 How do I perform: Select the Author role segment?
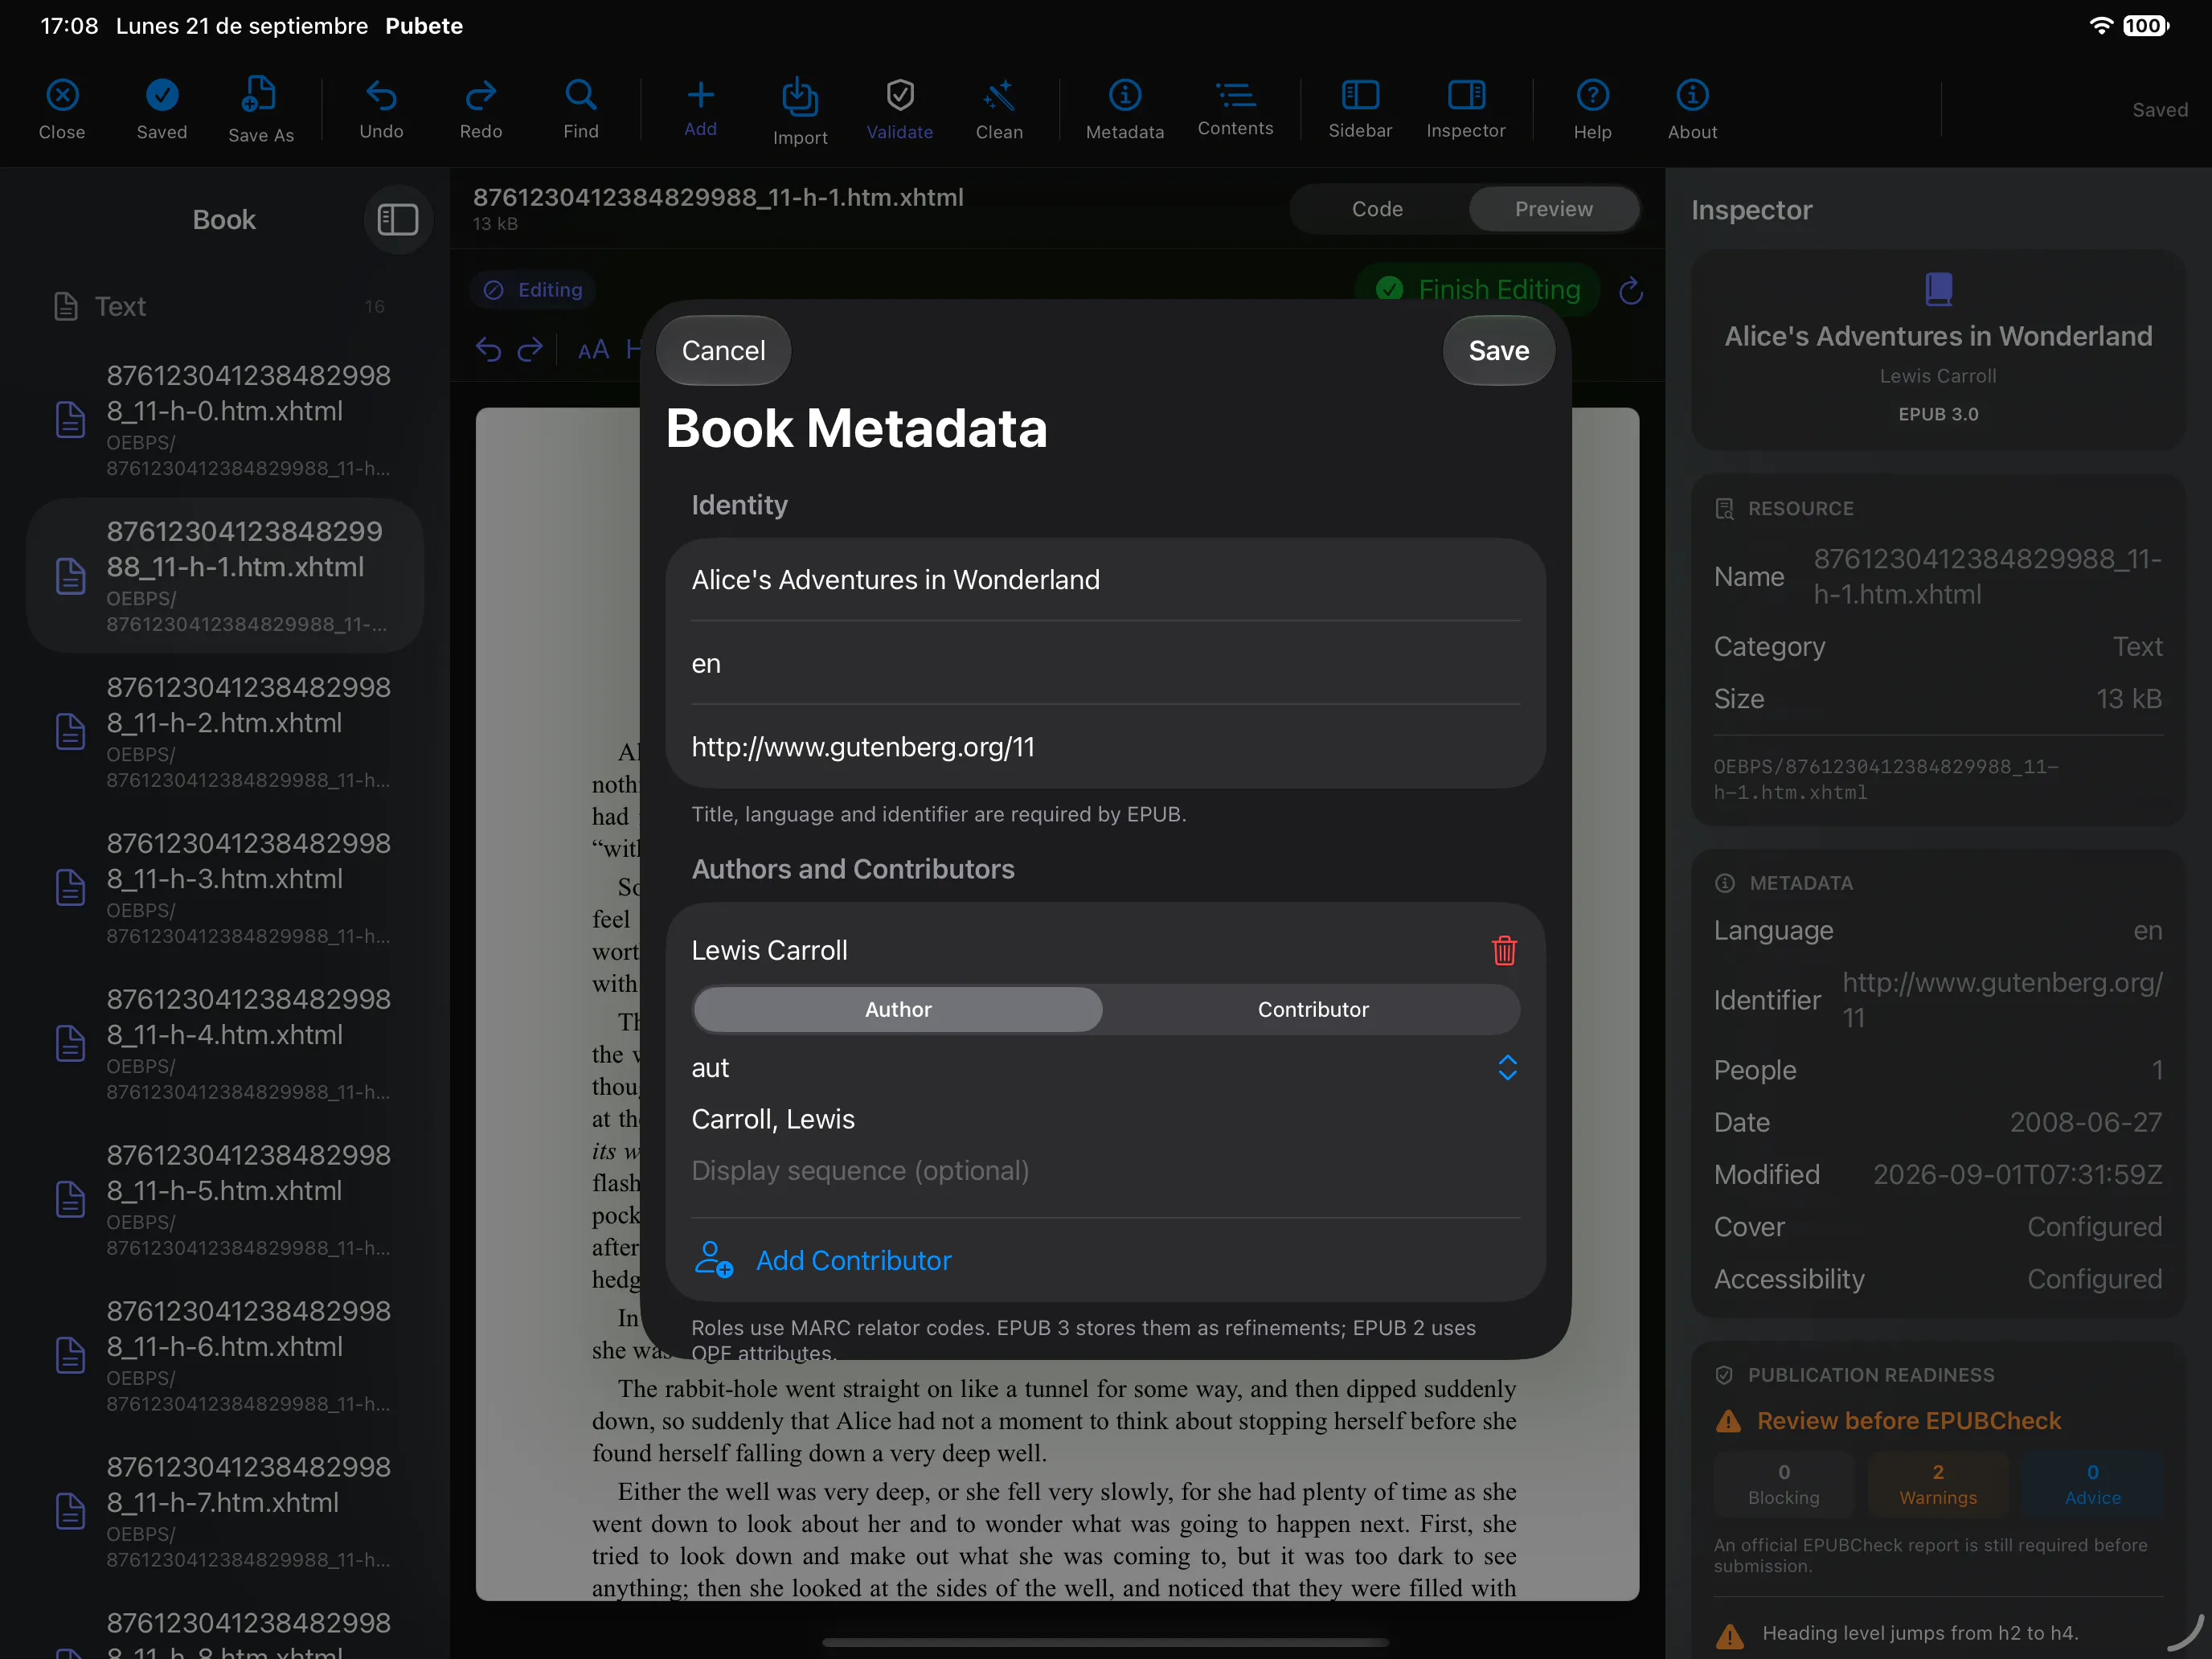point(898,1009)
